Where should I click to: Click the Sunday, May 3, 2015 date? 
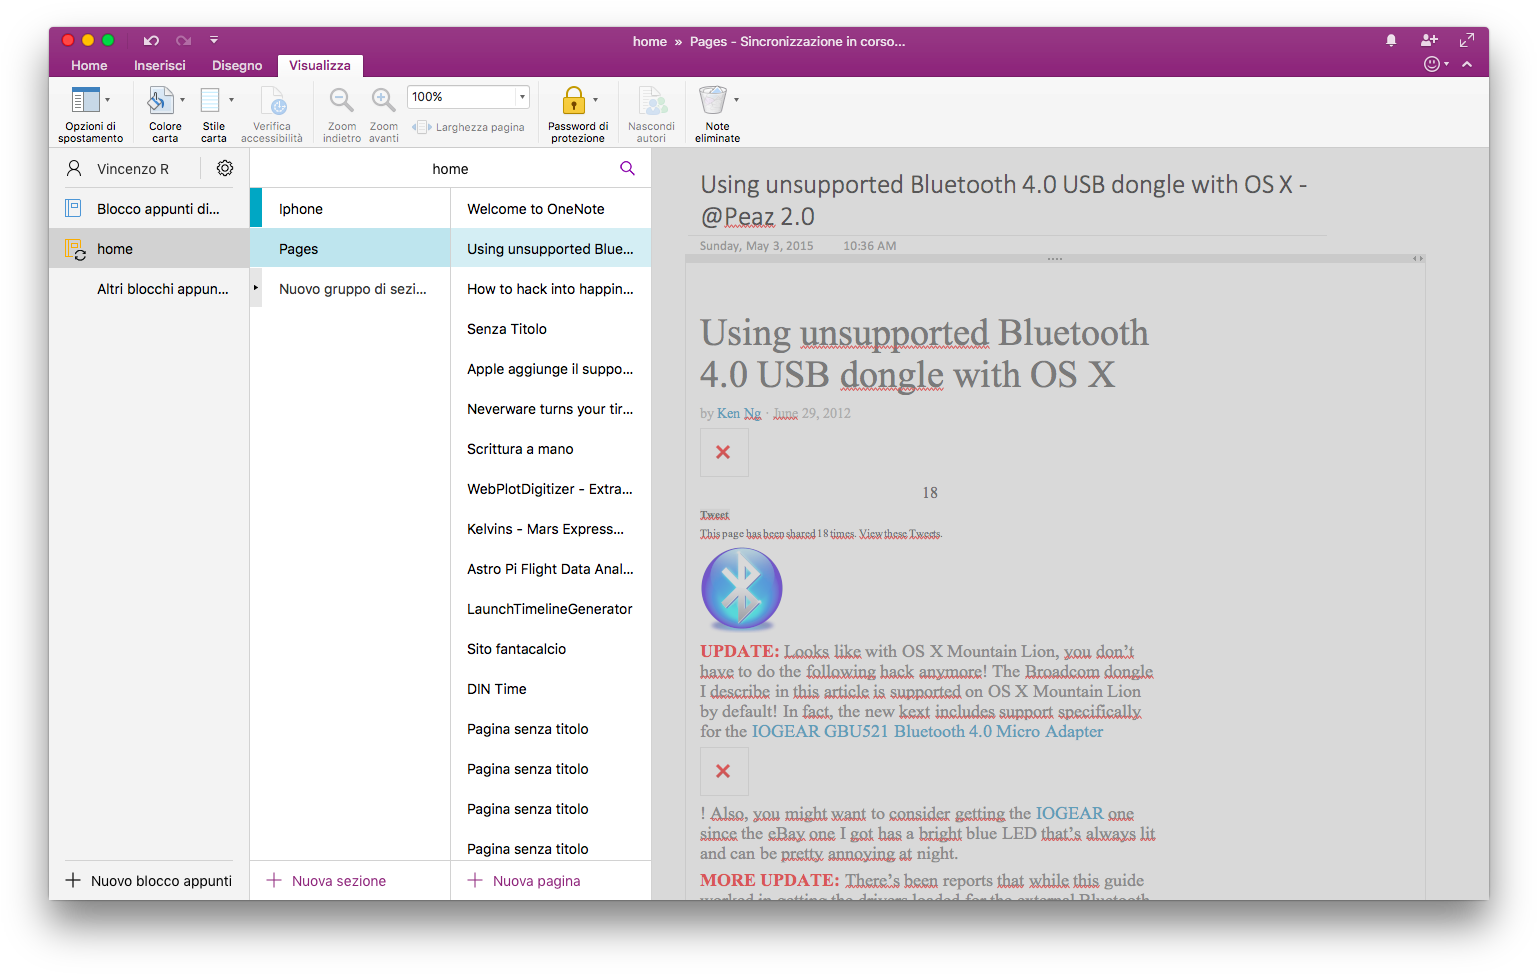tap(756, 246)
